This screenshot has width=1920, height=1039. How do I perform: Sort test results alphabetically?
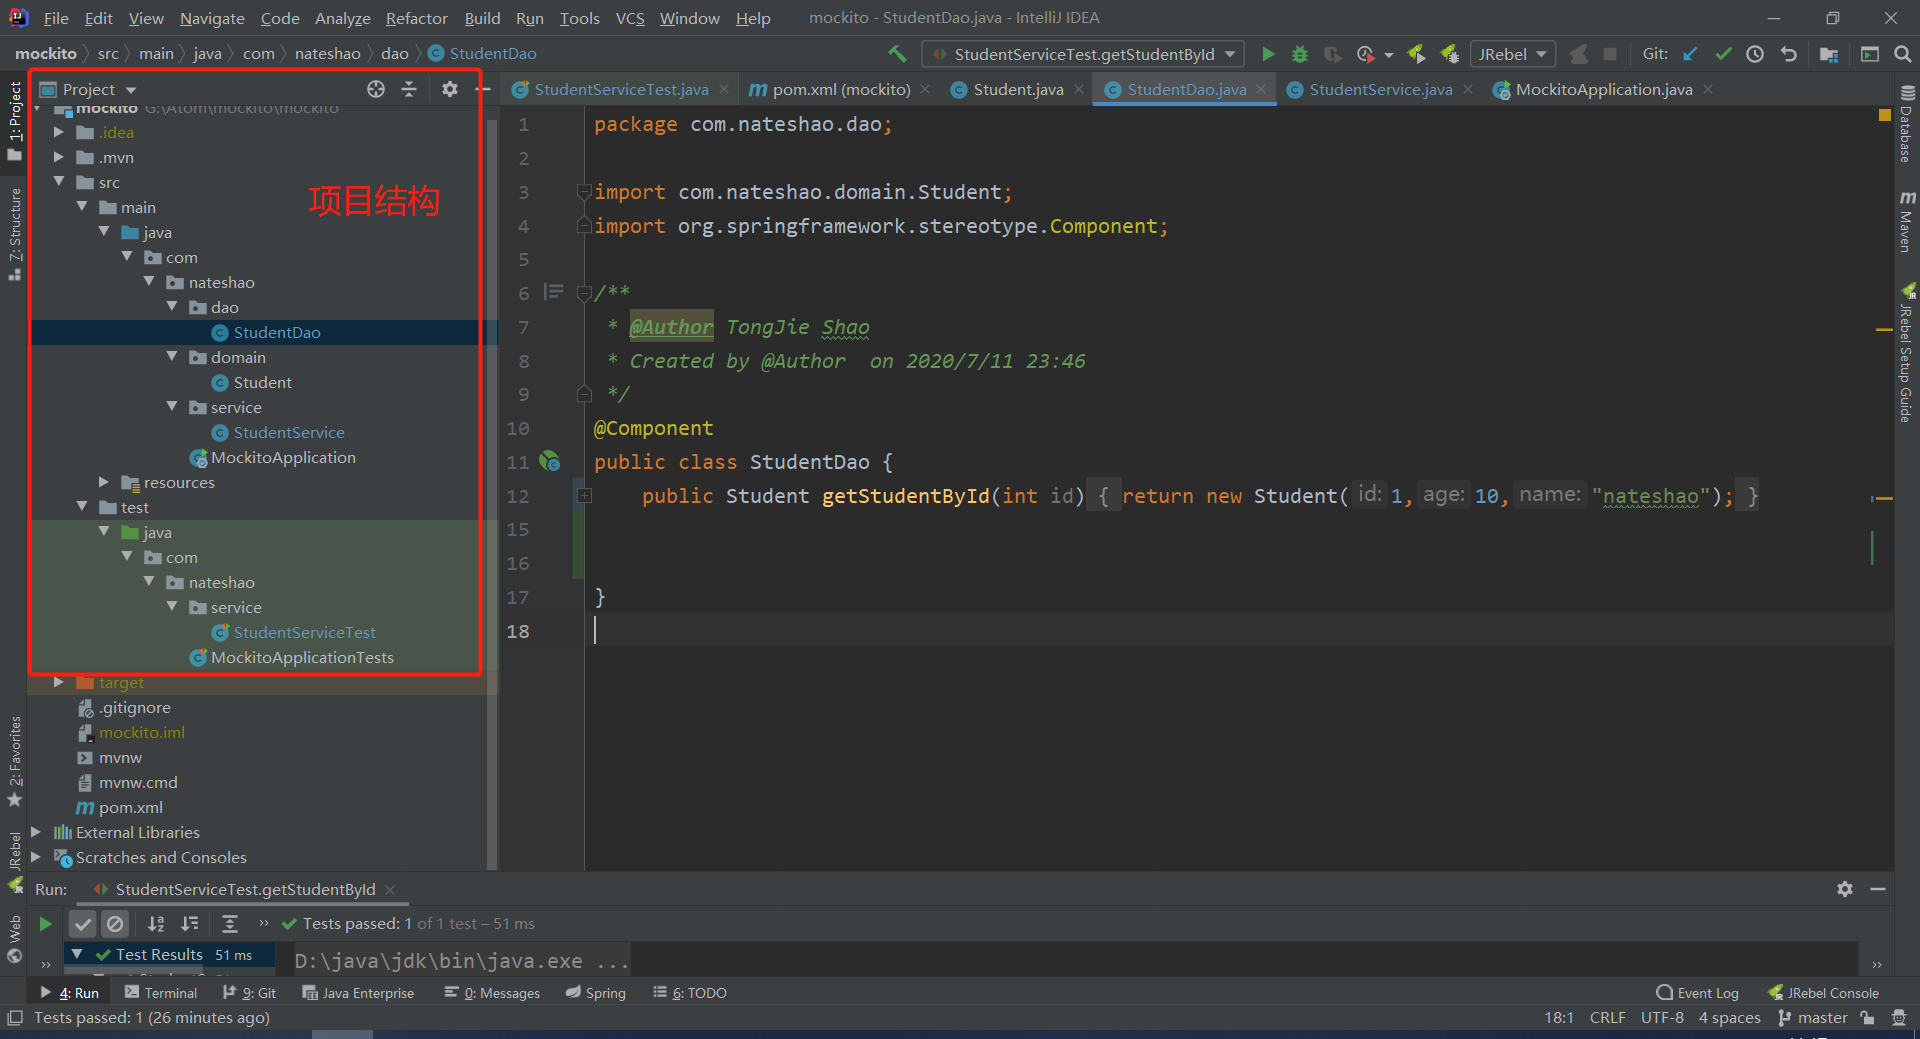156,924
